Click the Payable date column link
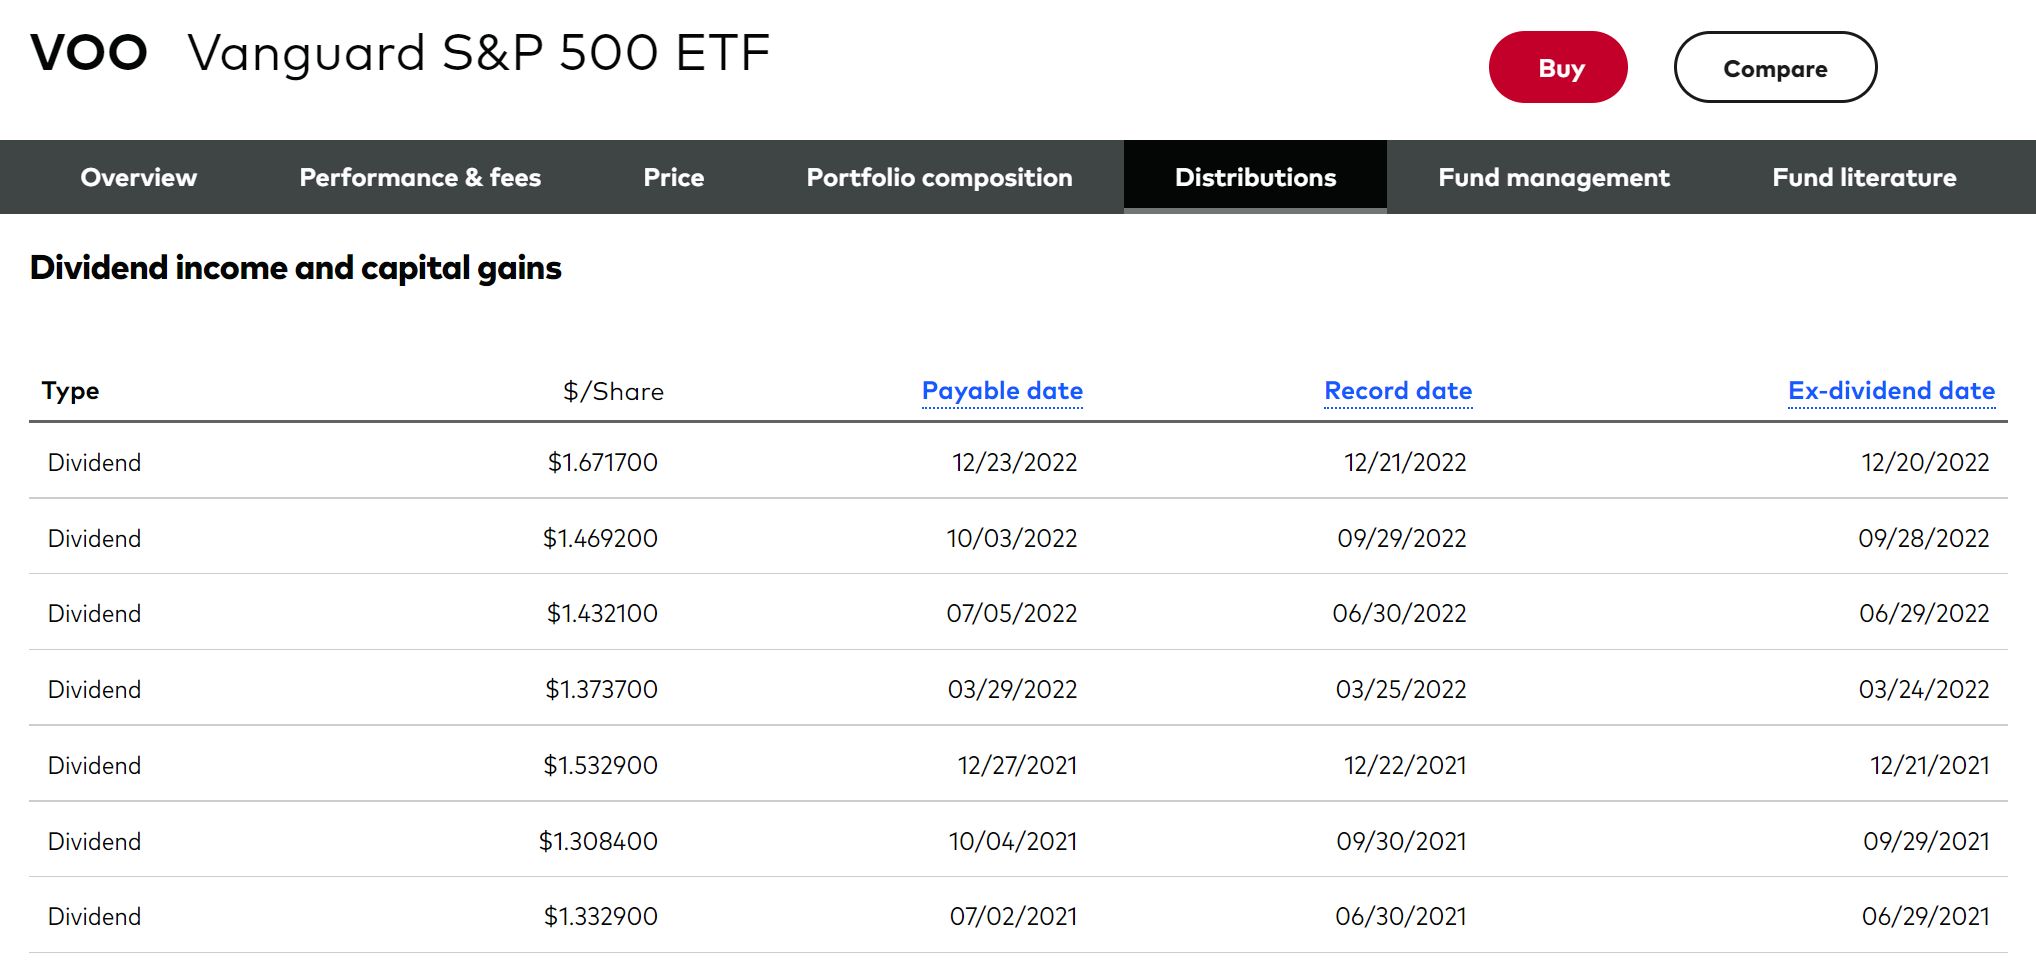The image size is (2036, 965). pyautogui.click(x=1002, y=391)
